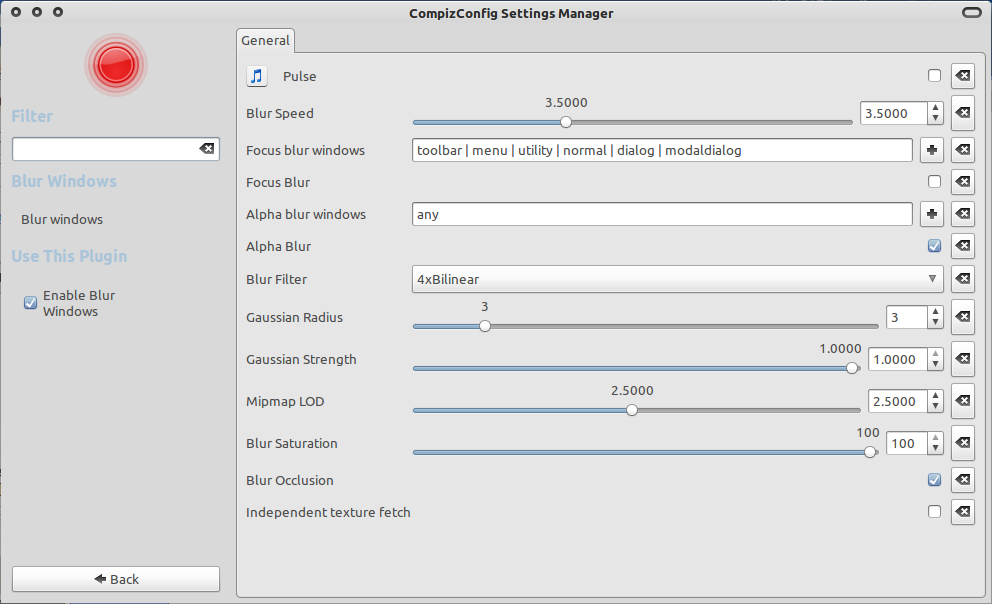Click the Back button
The height and width of the screenshot is (604, 992).
[x=116, y=579]
